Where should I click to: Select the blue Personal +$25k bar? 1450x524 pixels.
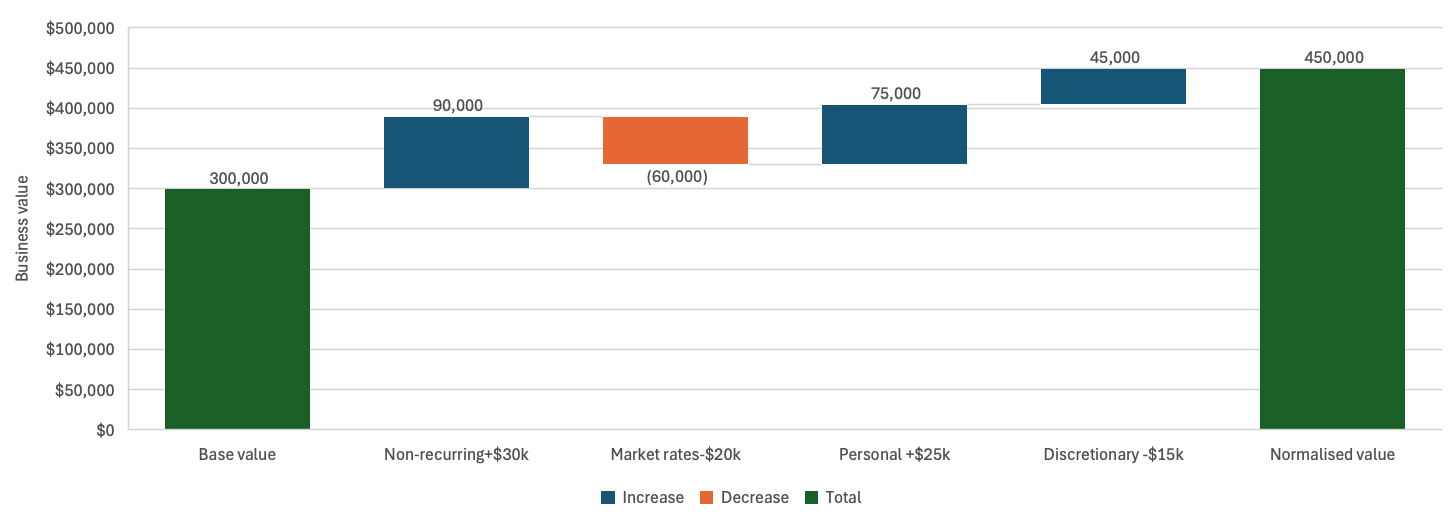[x=894, y=135]
